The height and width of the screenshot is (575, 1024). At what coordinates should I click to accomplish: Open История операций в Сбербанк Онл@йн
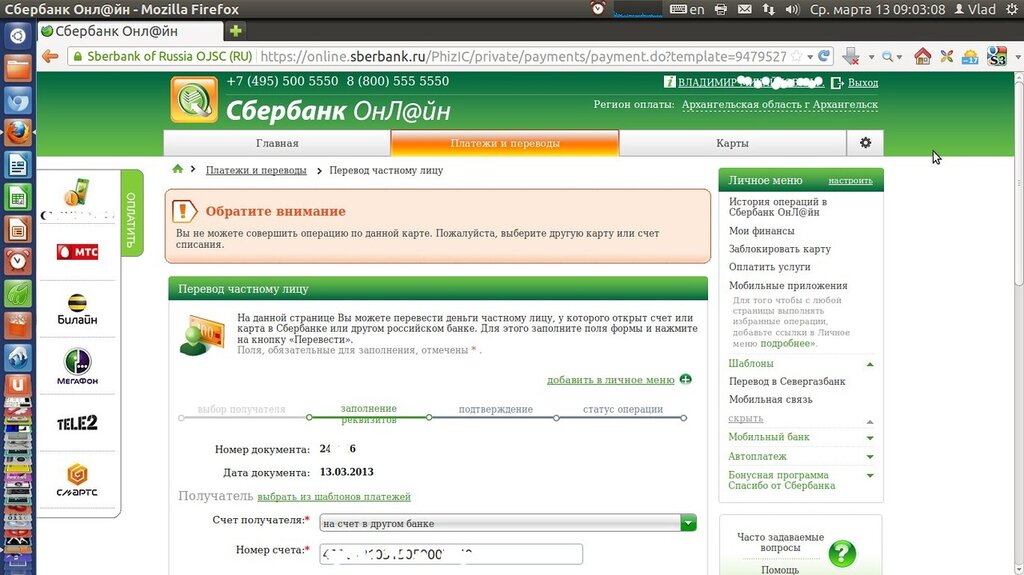click(x=778, y=206)
